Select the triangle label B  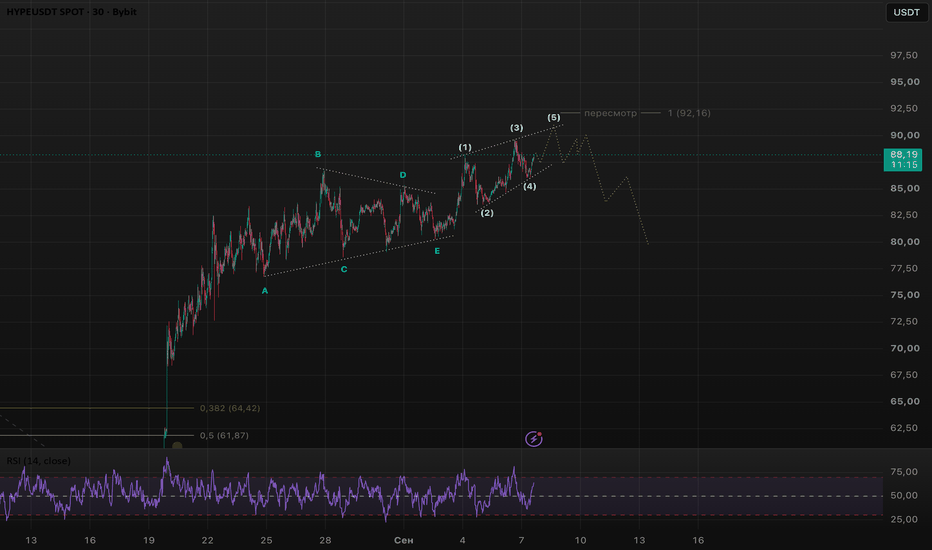click(318, 155)
